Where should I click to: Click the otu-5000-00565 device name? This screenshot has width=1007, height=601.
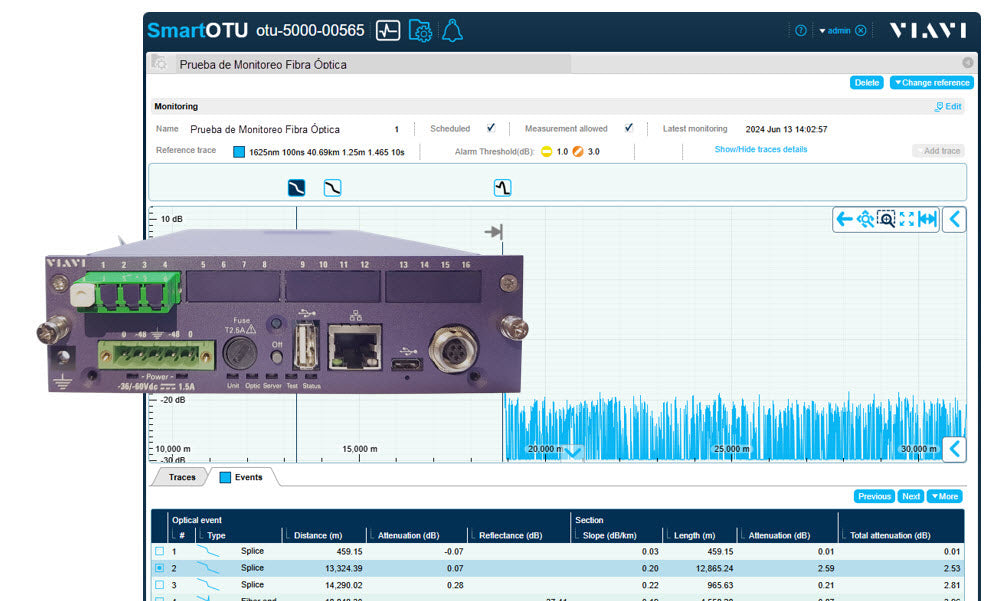[x=310, y=30]
